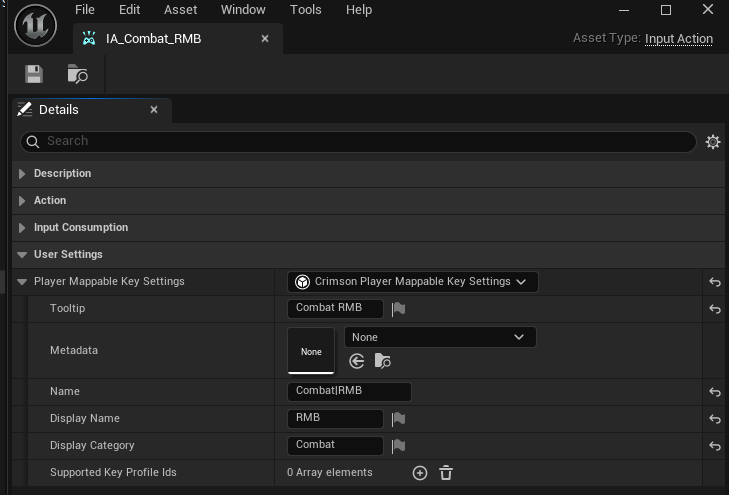Remove all Supported Key Profile Ids elements
729x495 pixels.
click(x=446, y=473)
